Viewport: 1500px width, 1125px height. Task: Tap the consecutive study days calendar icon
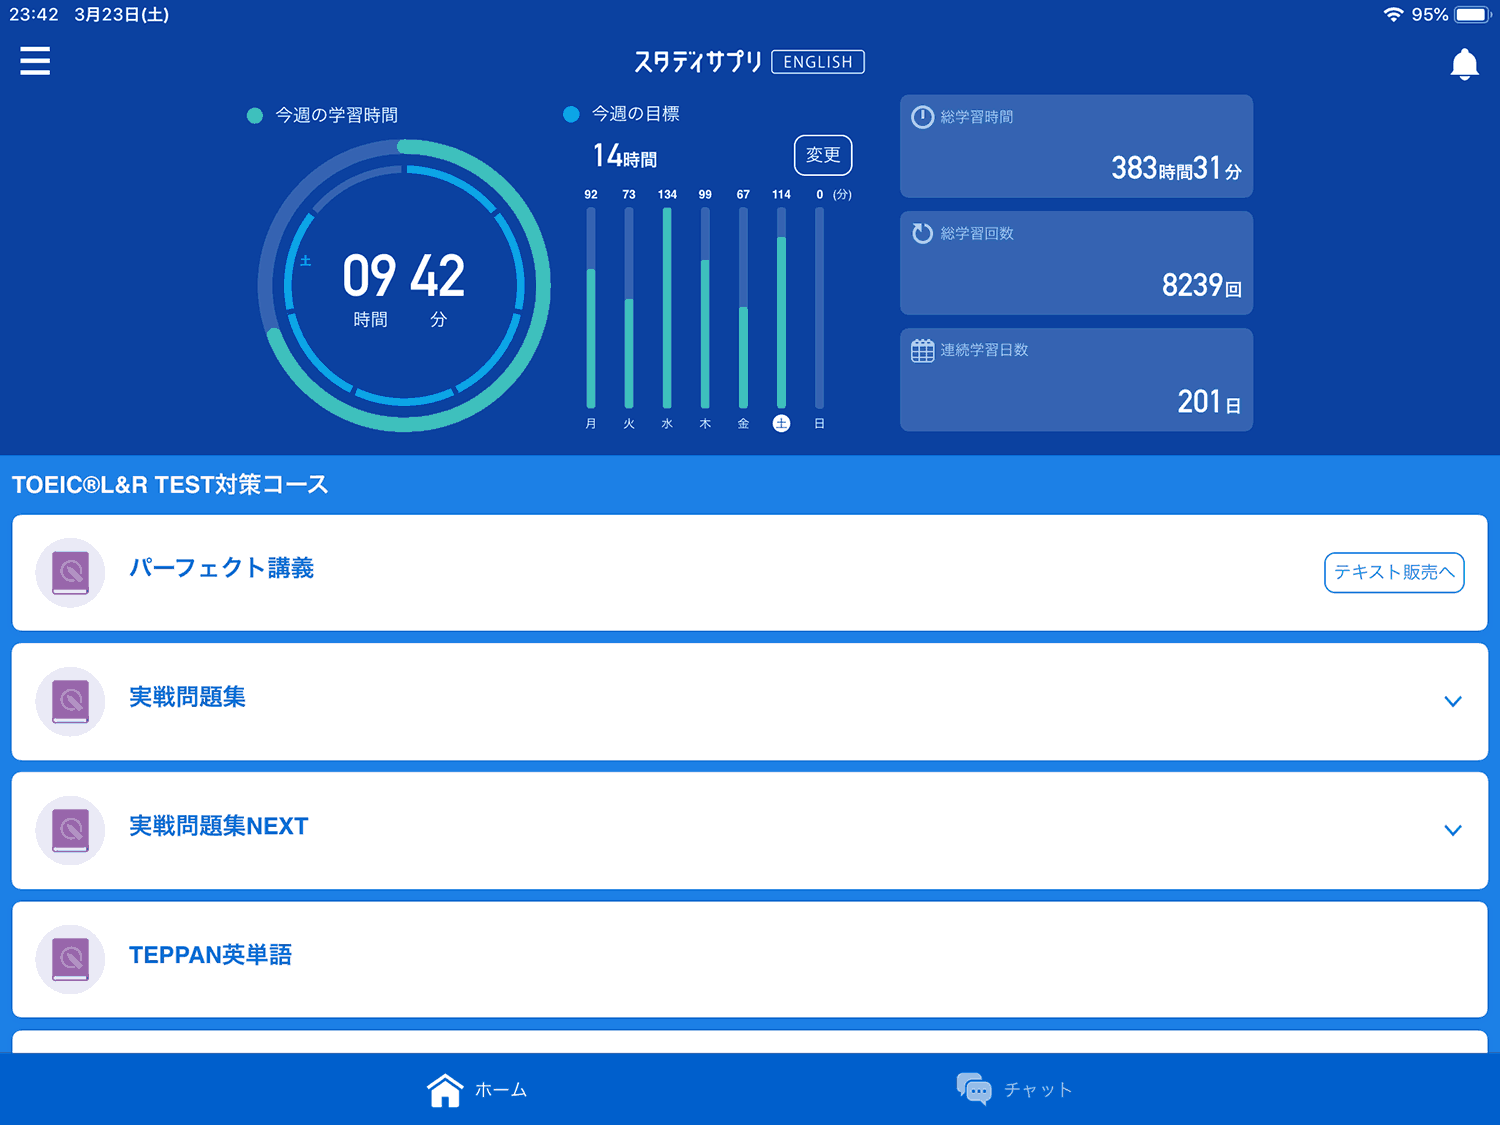point(922,350)
